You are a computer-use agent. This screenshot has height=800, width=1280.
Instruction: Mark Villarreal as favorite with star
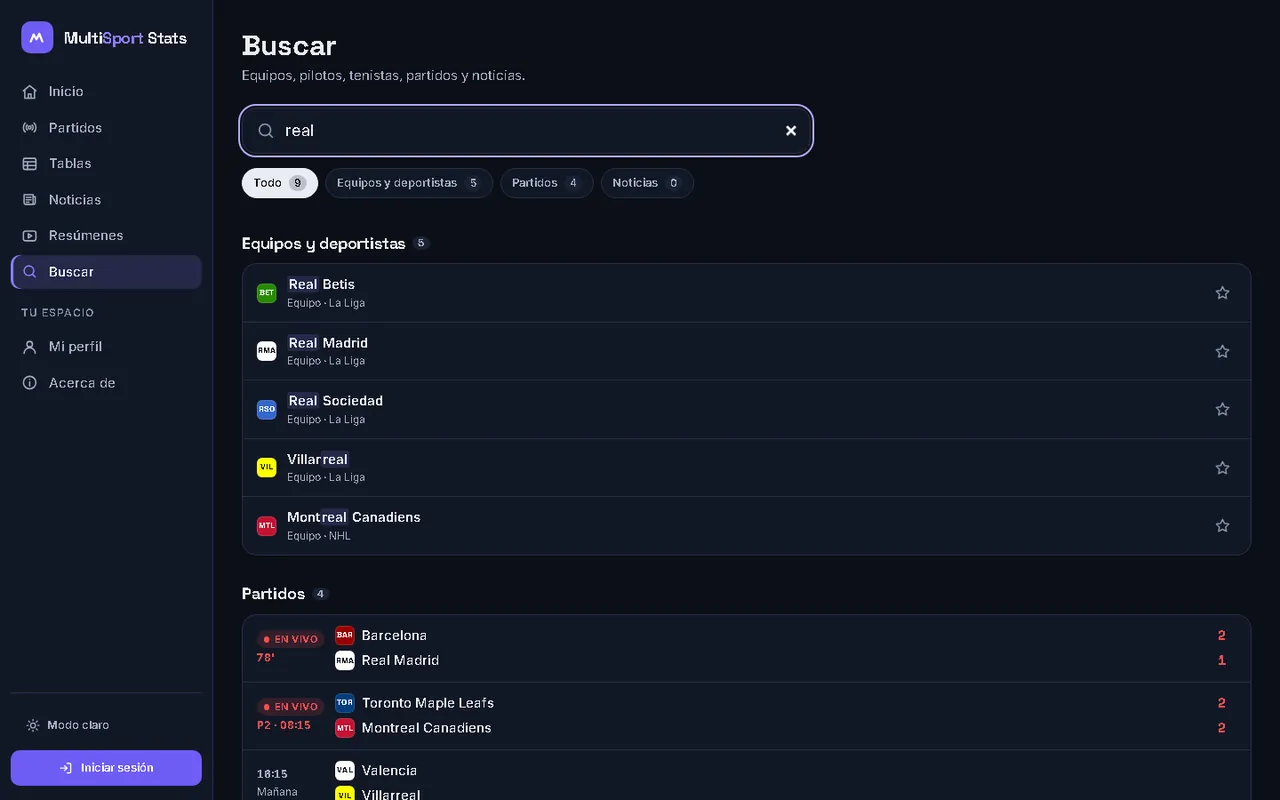[1222, 468]
